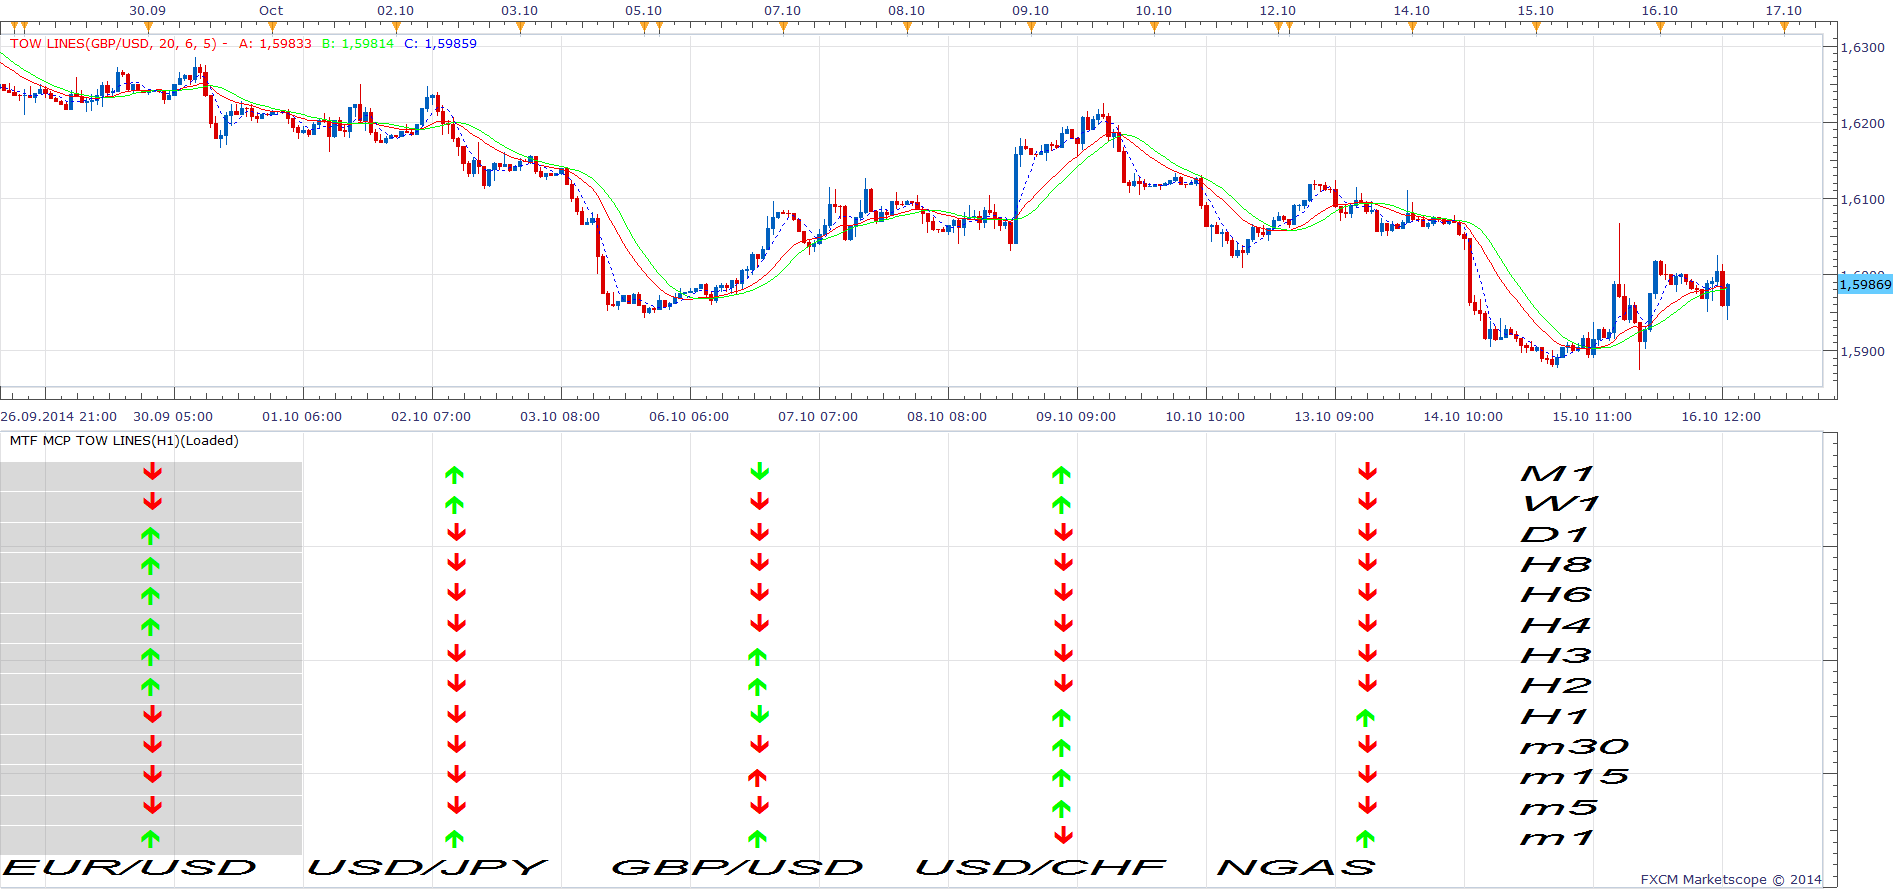Screen dimensions: 1903x889
Task: Click the blue C: 1,59859 value
Action: pos(441,44)
